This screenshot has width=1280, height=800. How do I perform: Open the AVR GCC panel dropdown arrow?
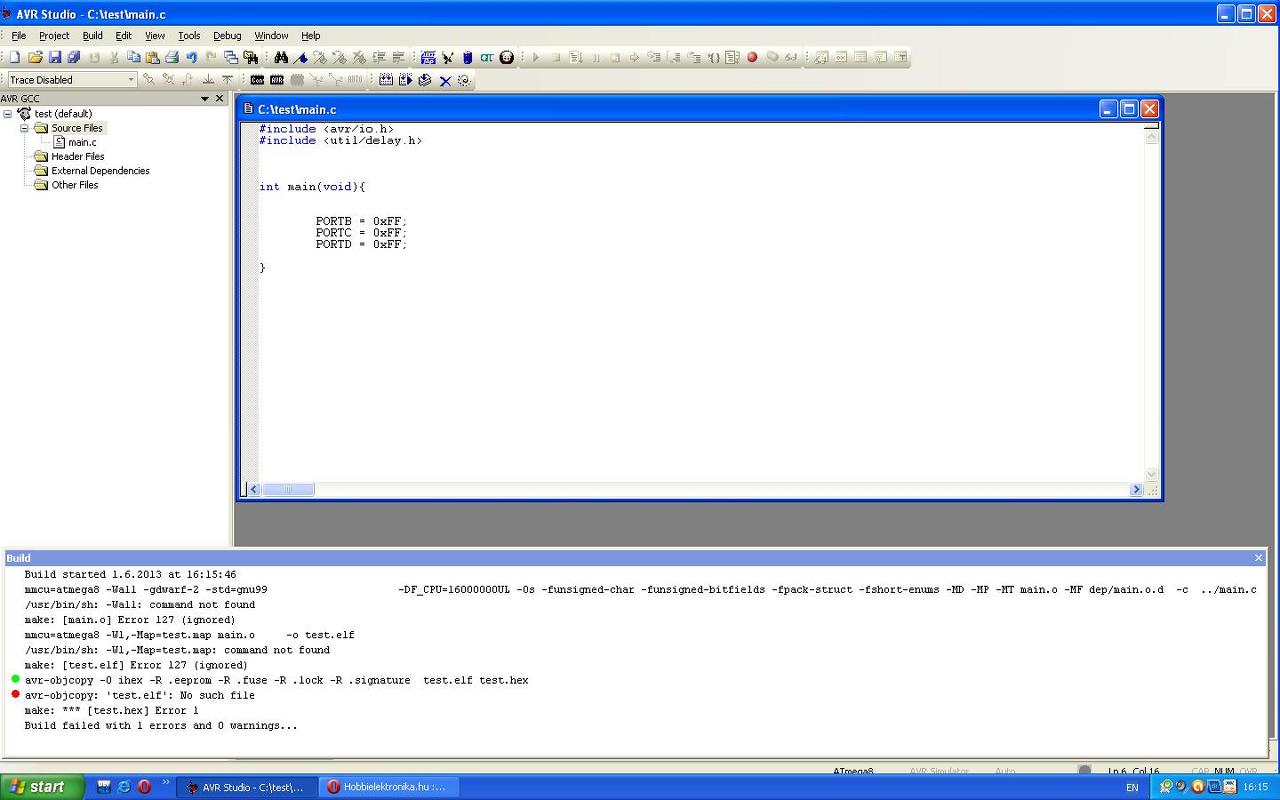(x=205, y=98)
